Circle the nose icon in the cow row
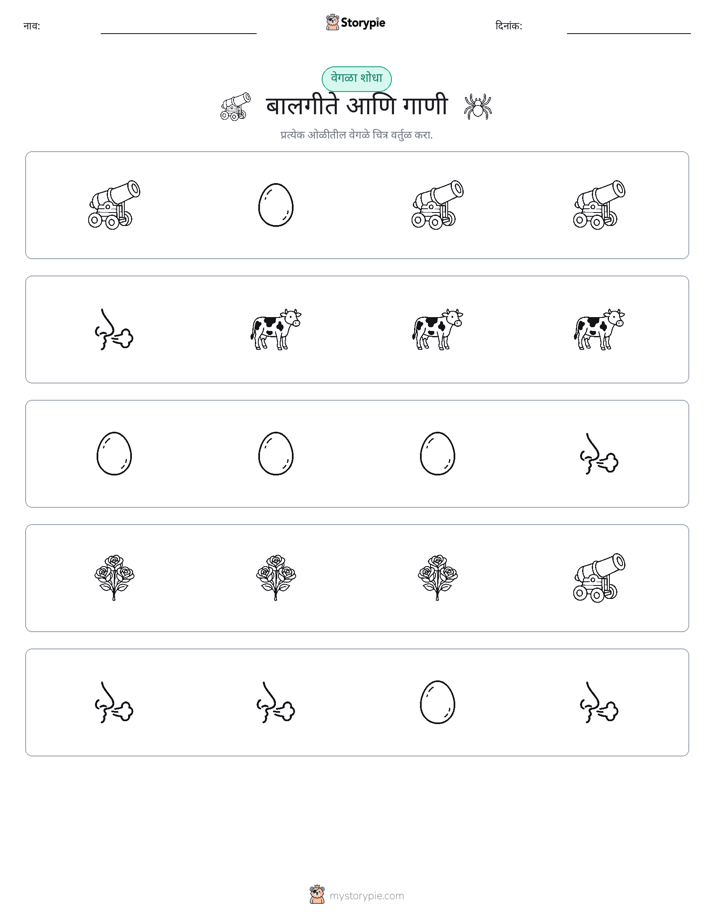This screenshot has width=714, height=924. coord(114,329)
